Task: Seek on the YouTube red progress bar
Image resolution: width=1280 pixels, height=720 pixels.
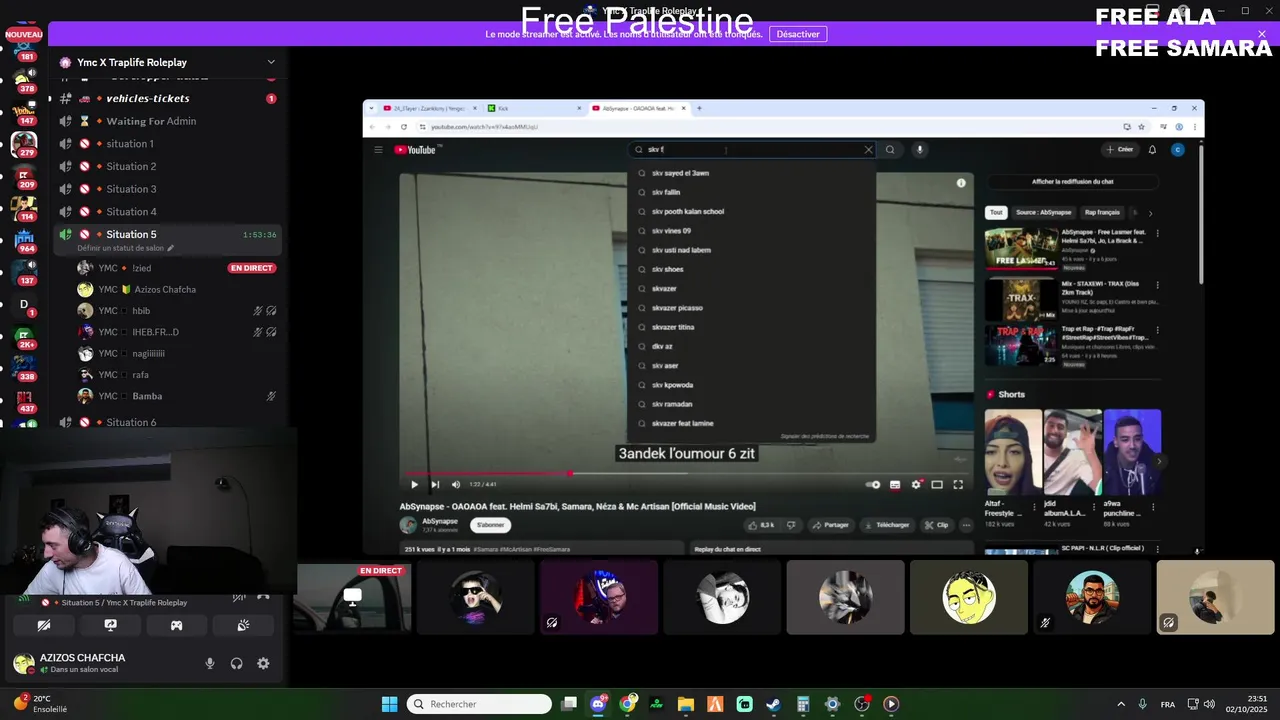Action: click(x=685, y=474)
